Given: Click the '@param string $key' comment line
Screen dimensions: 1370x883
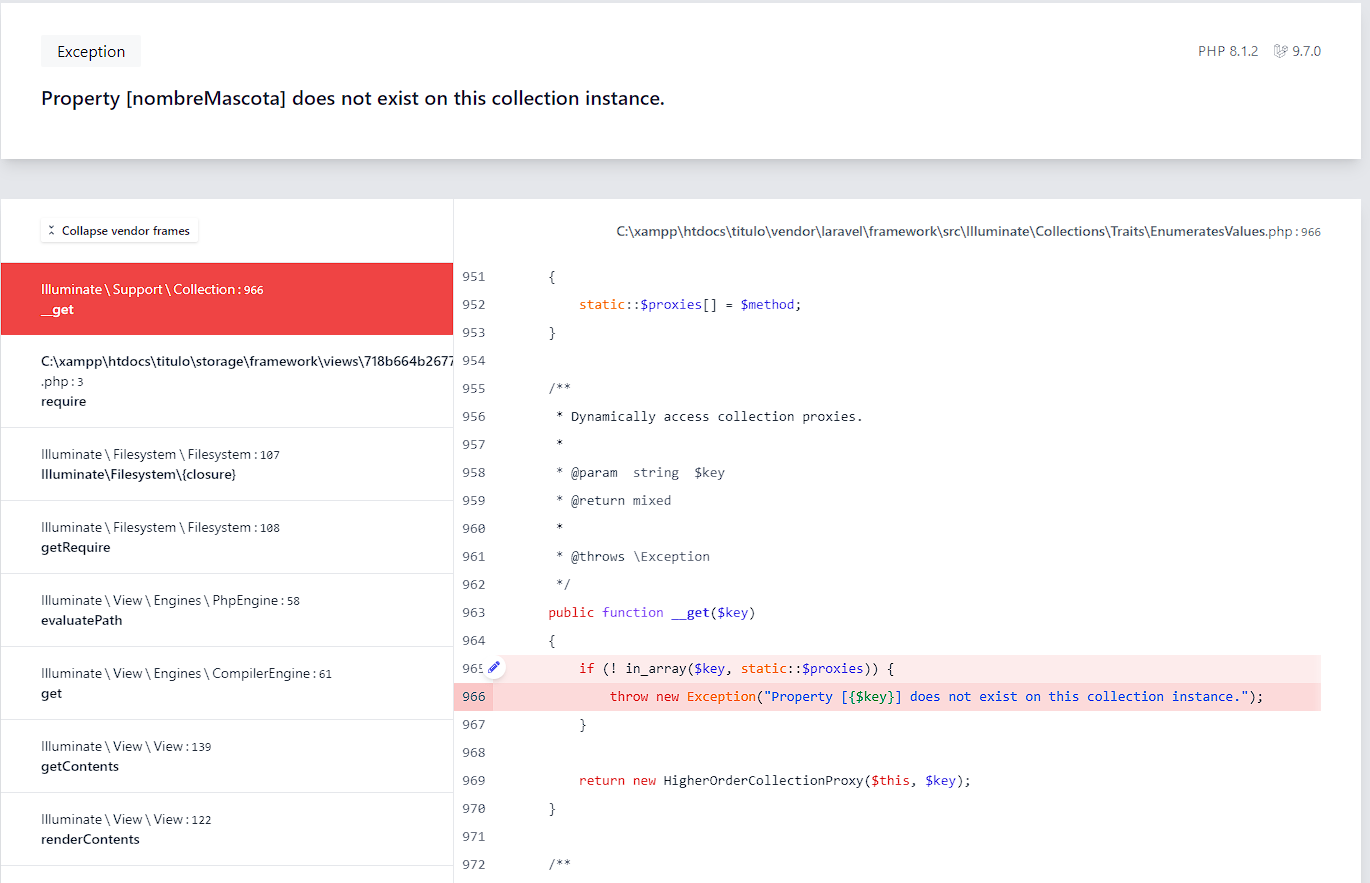Looking at the screenshot, I should (640, 472).
